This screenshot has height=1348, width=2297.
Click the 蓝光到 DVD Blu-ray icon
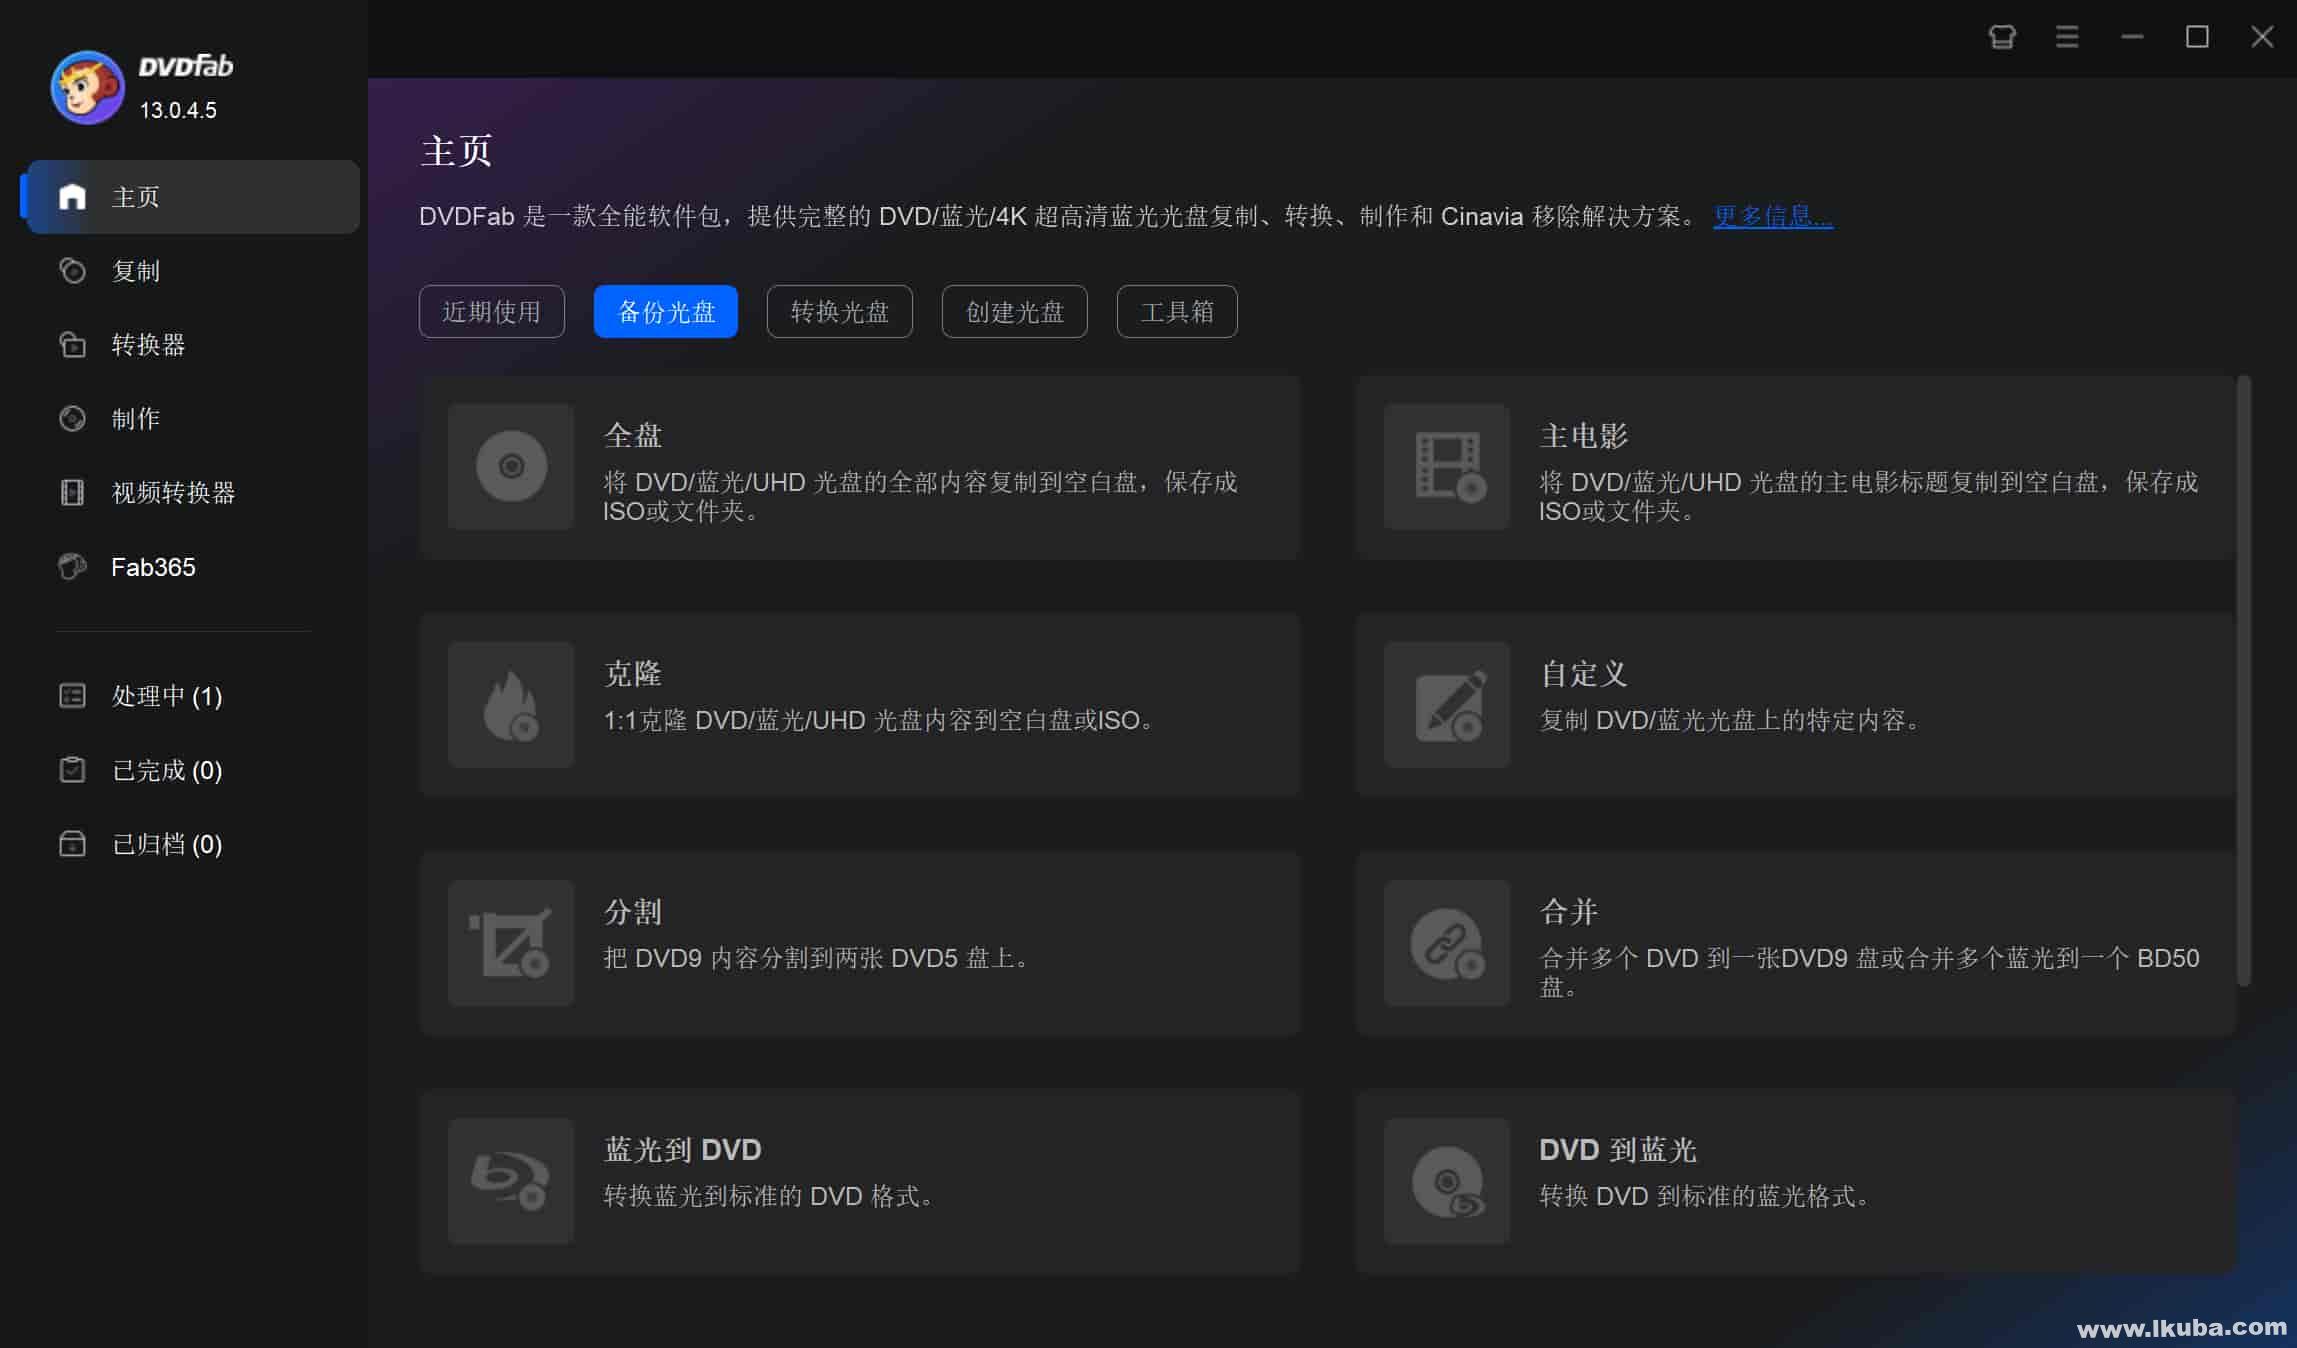[511, 1180]
